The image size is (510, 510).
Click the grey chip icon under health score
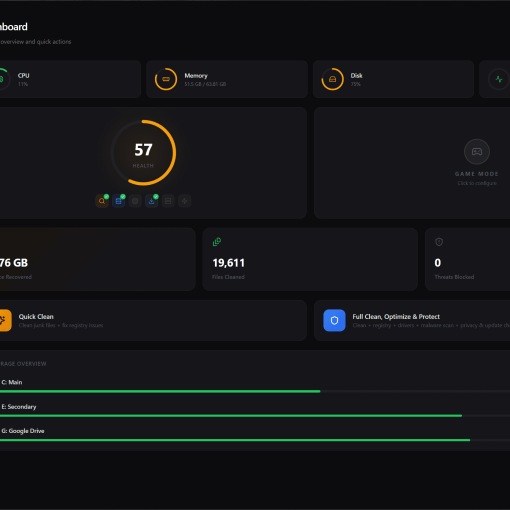(135, 201)
